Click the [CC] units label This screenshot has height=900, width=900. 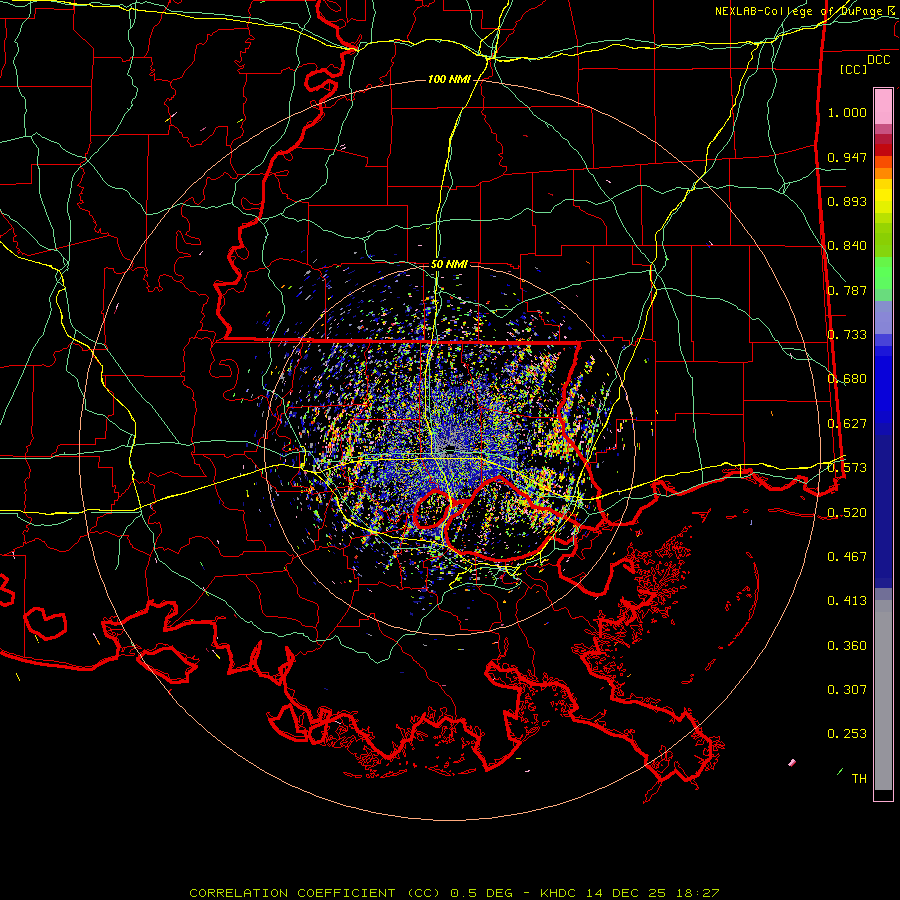tap(853, 69)
